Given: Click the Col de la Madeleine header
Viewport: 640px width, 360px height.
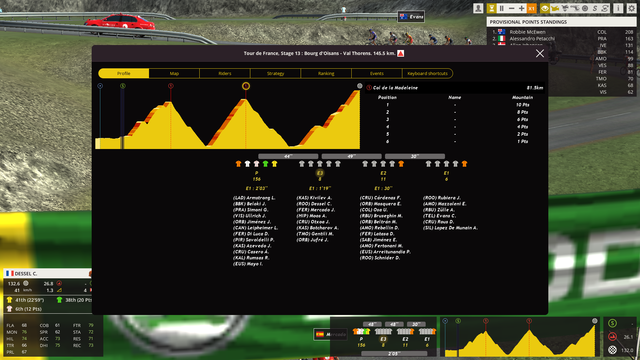Looking at the screenshot, I should click(455, 88).
